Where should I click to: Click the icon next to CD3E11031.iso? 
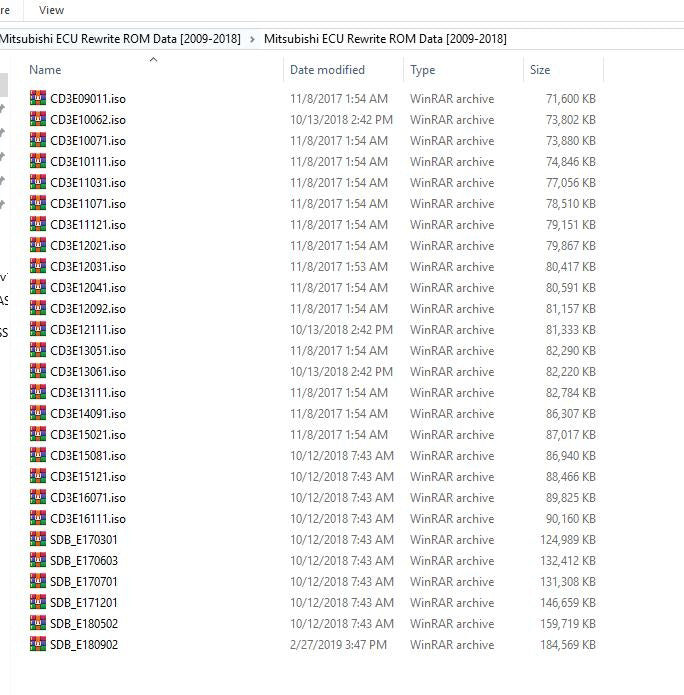[38, 183]
